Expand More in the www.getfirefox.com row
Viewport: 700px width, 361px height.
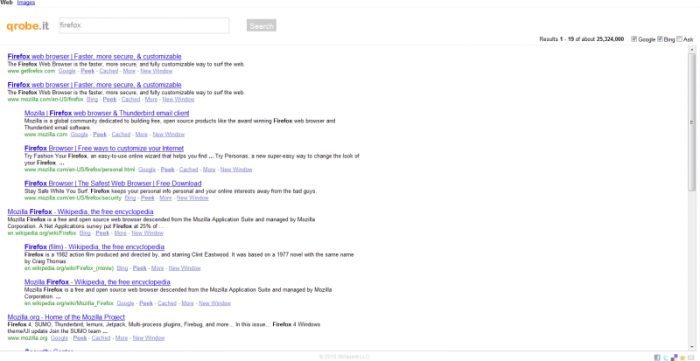coord(129,71)
